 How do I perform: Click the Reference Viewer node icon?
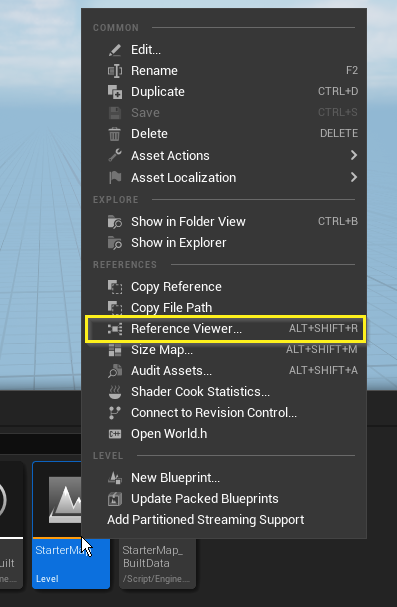pos(115,329)
